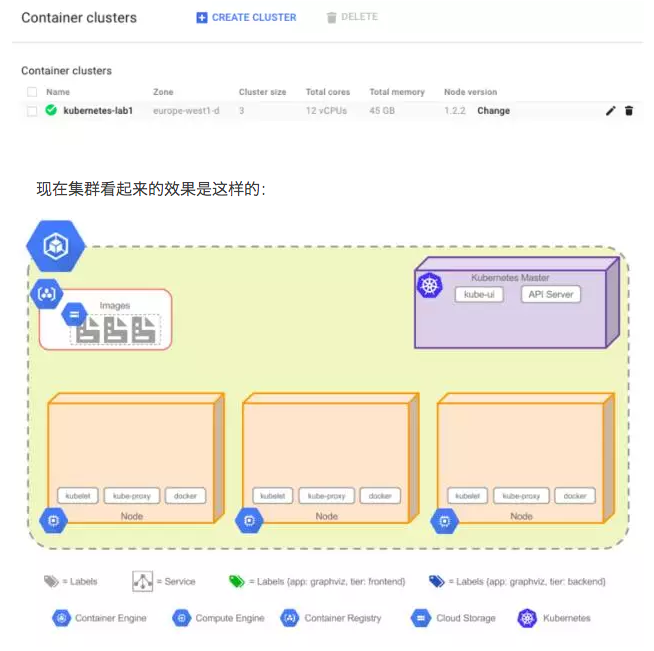Click docker box in the middle Node
The height and width of the screenshot is (651, 654).
(x=380, y=496)
